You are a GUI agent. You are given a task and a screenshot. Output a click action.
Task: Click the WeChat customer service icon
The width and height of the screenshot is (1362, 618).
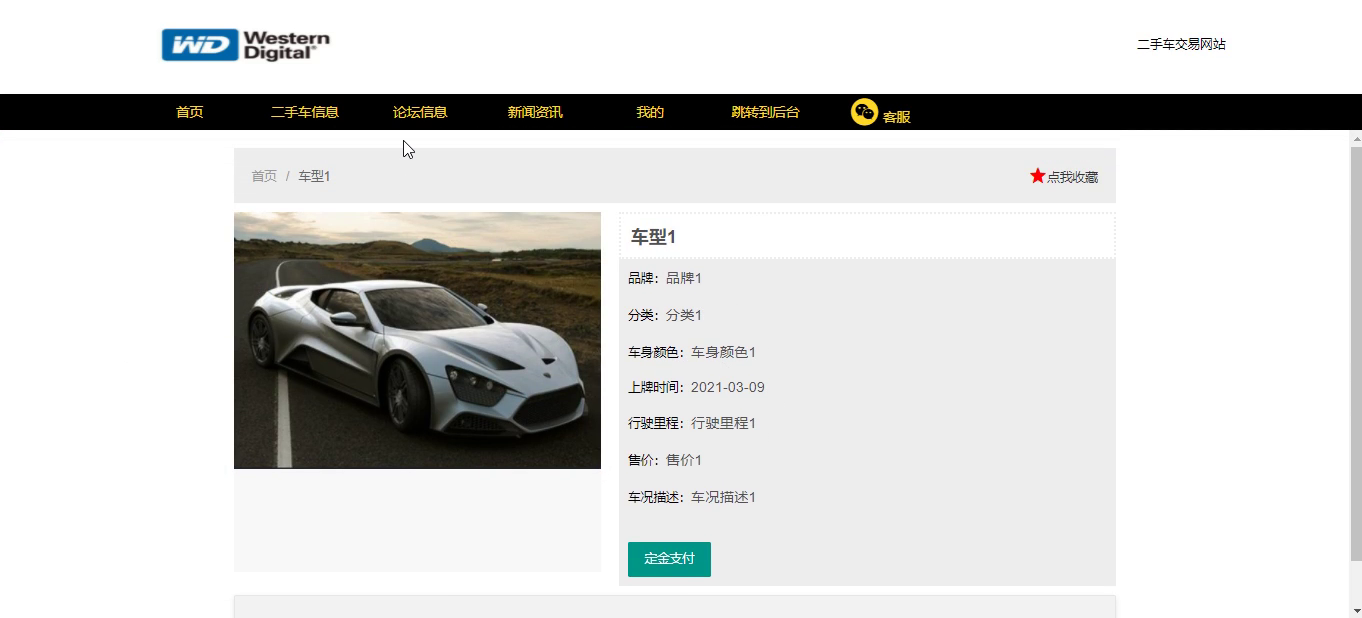click(x=864, y=112)
